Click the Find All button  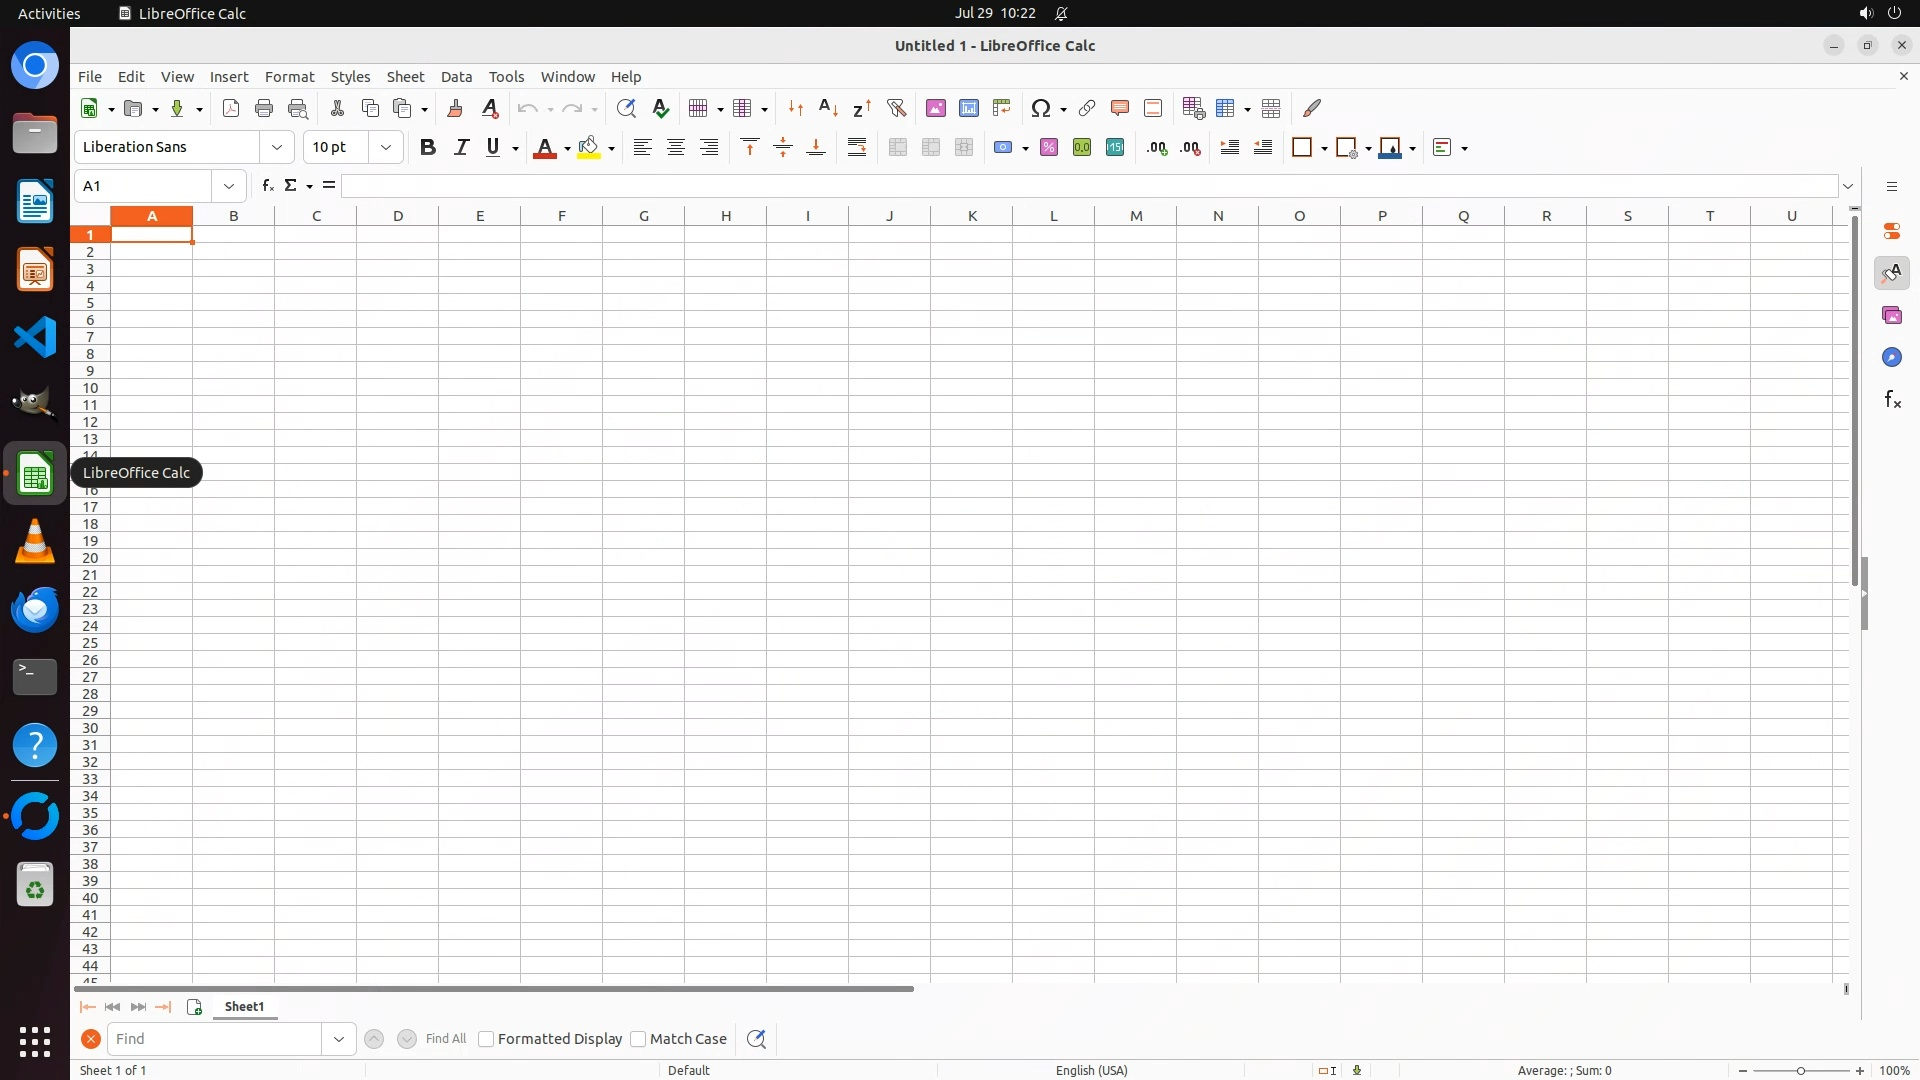[x=445, y=1039]
